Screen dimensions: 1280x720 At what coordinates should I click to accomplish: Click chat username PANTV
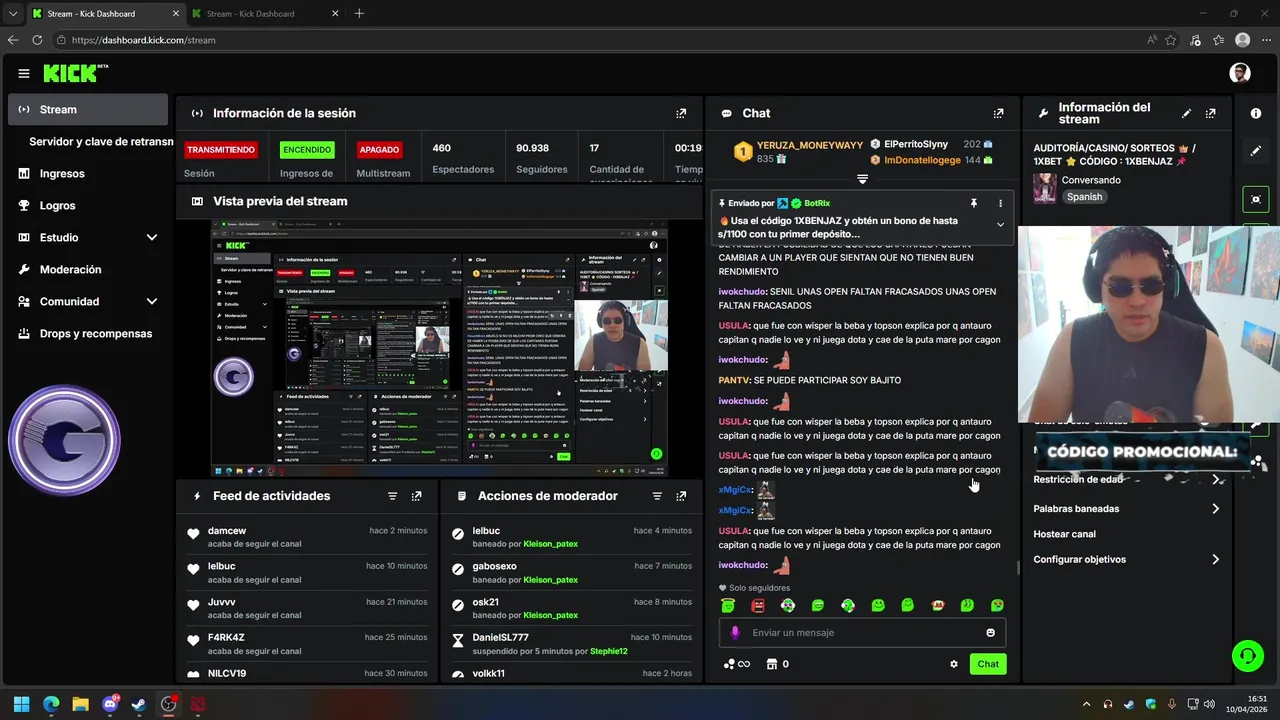pyautogui.click(x=733, y=380)
